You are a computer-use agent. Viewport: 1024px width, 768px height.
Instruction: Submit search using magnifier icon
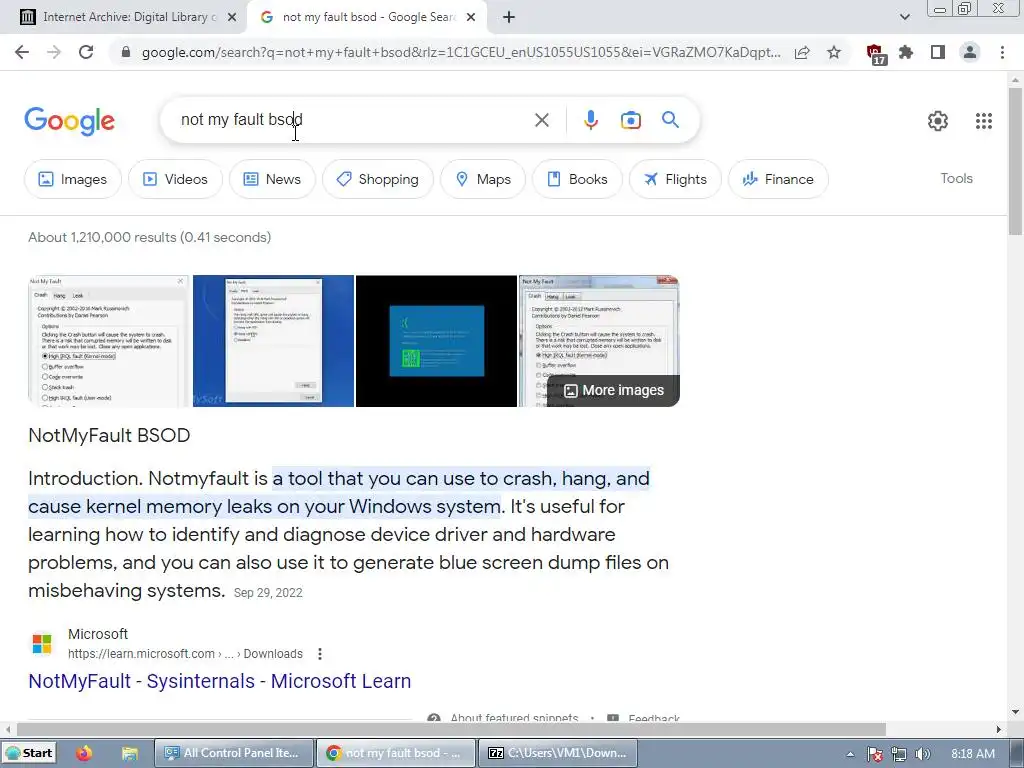pyautogui.click(x=670, y=120)
